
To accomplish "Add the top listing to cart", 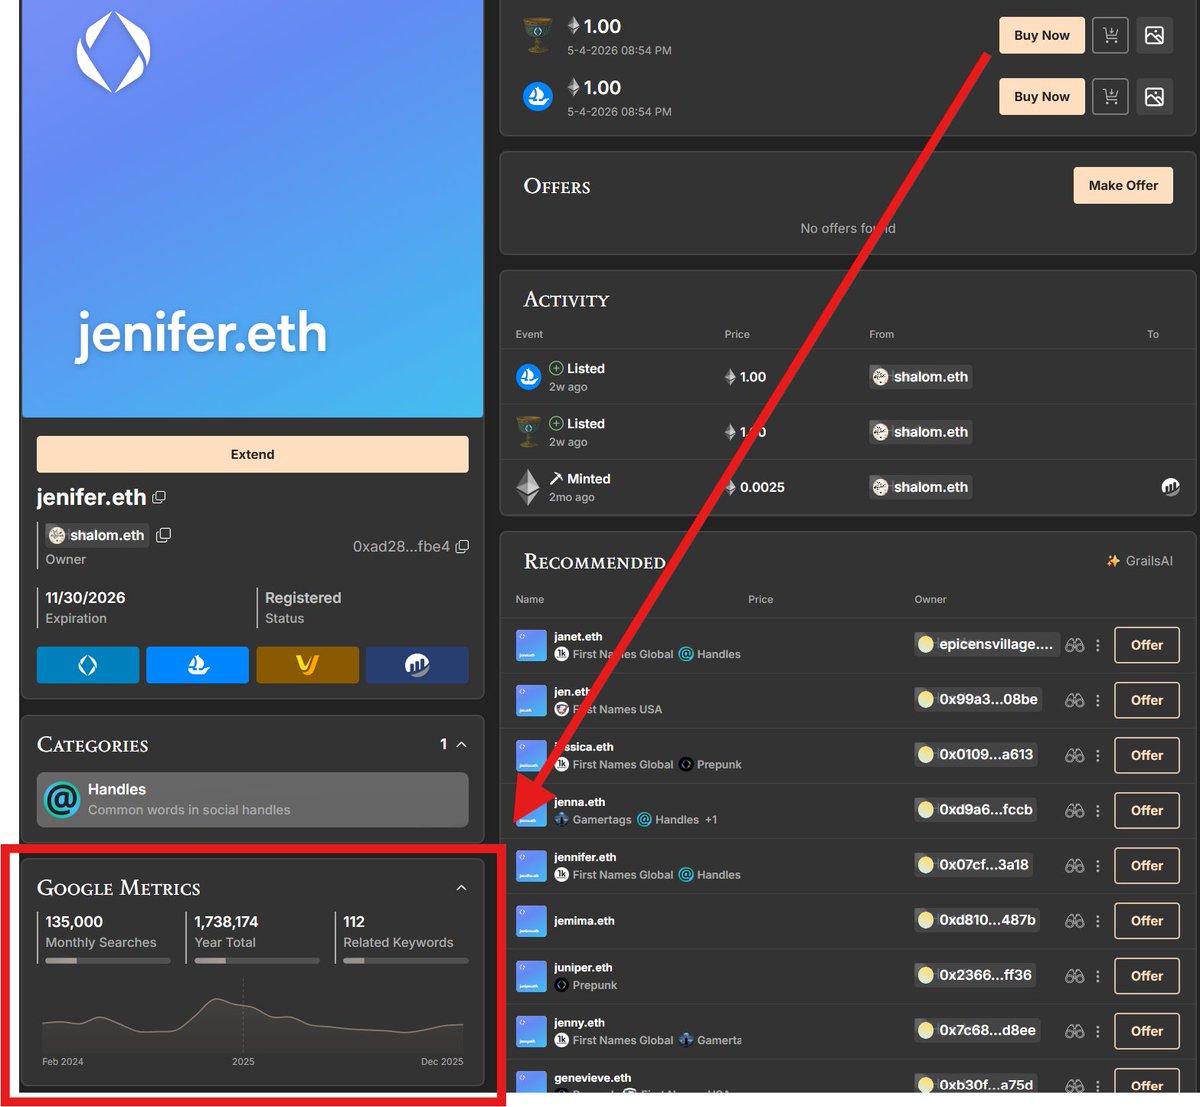I will (x=1110, y=35).
